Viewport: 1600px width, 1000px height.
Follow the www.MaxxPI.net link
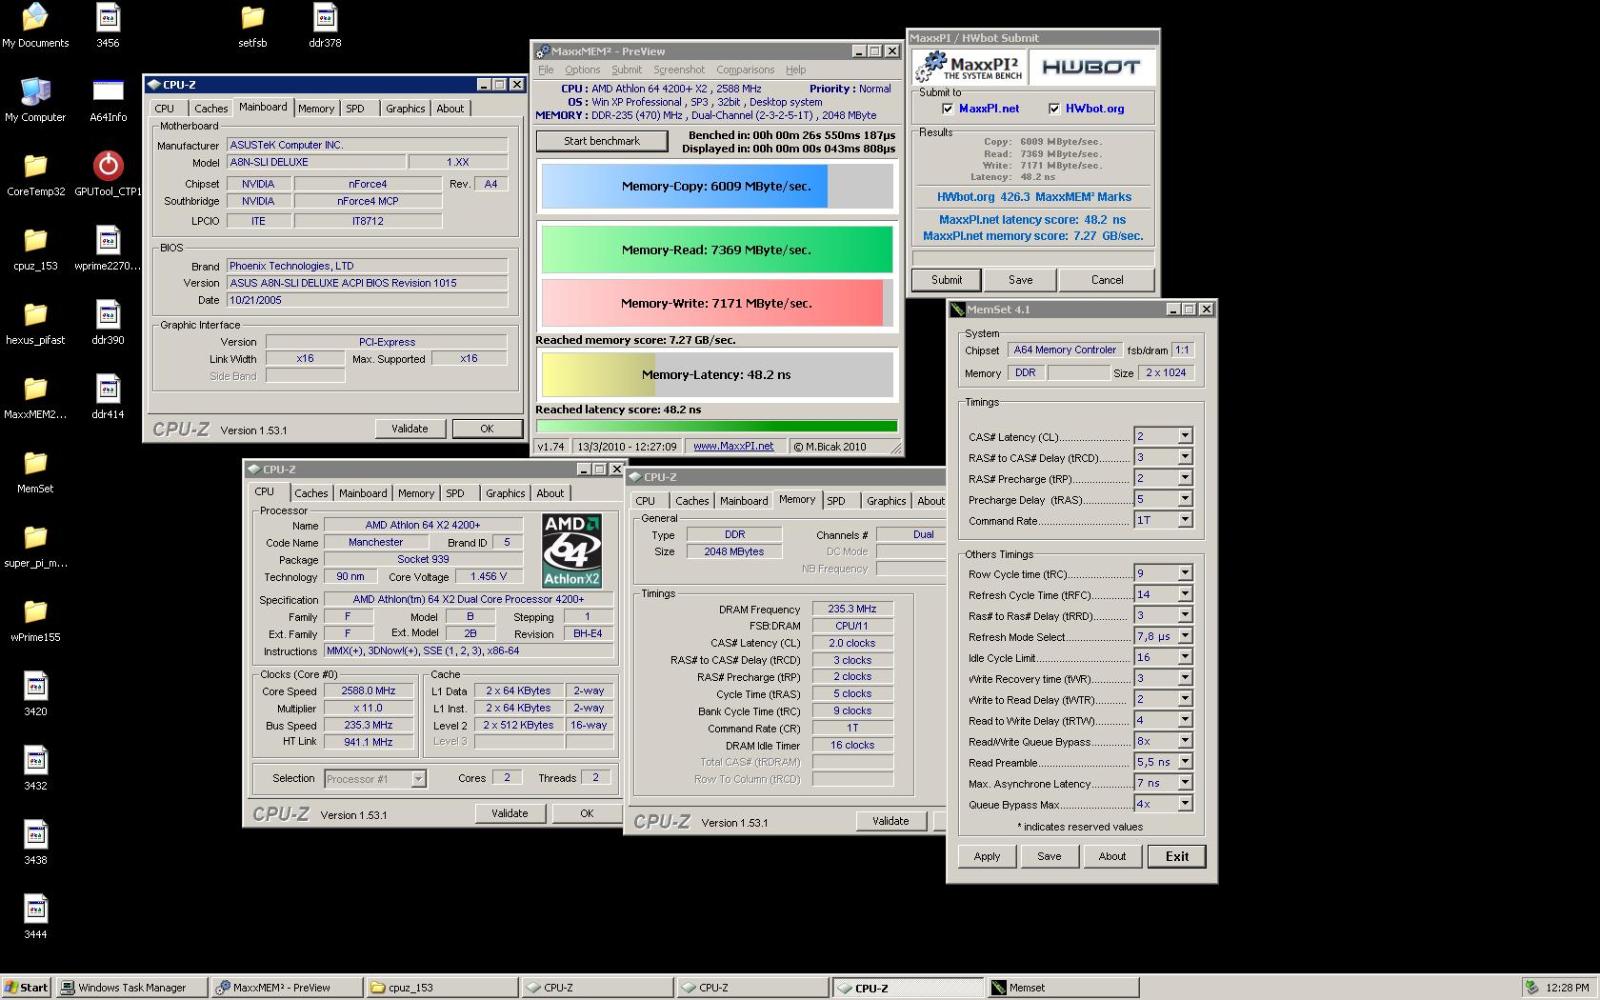[733, 446]
